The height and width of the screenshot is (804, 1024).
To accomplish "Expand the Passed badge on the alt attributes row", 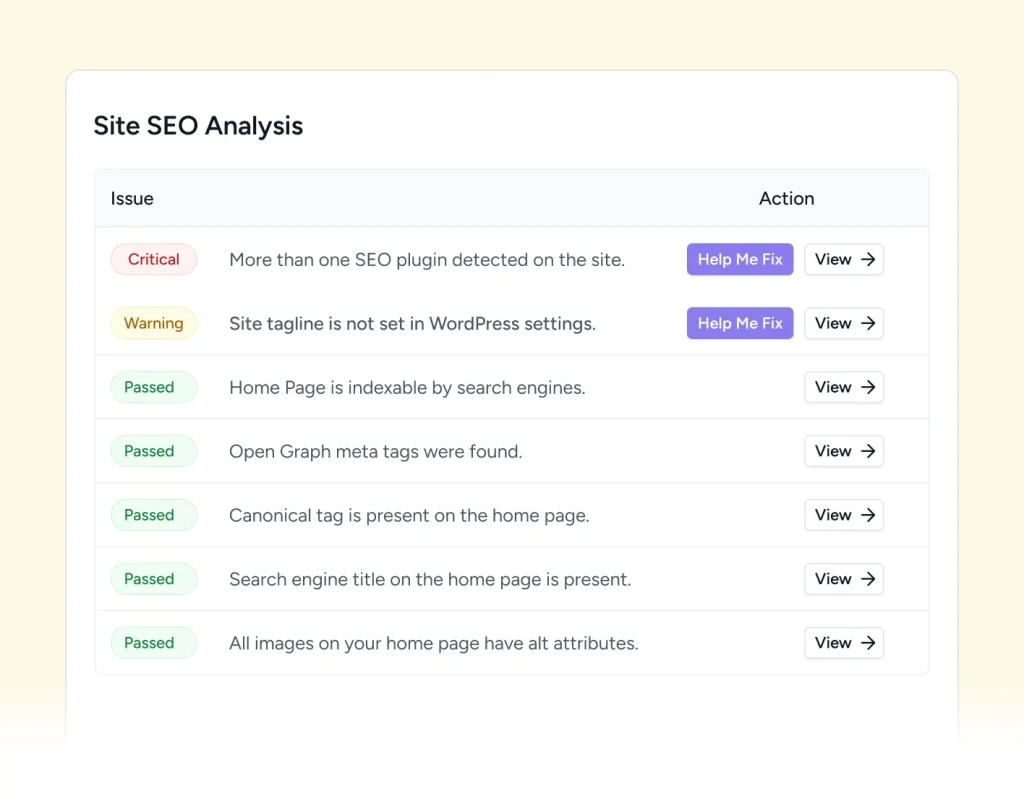I will point(153,643).
